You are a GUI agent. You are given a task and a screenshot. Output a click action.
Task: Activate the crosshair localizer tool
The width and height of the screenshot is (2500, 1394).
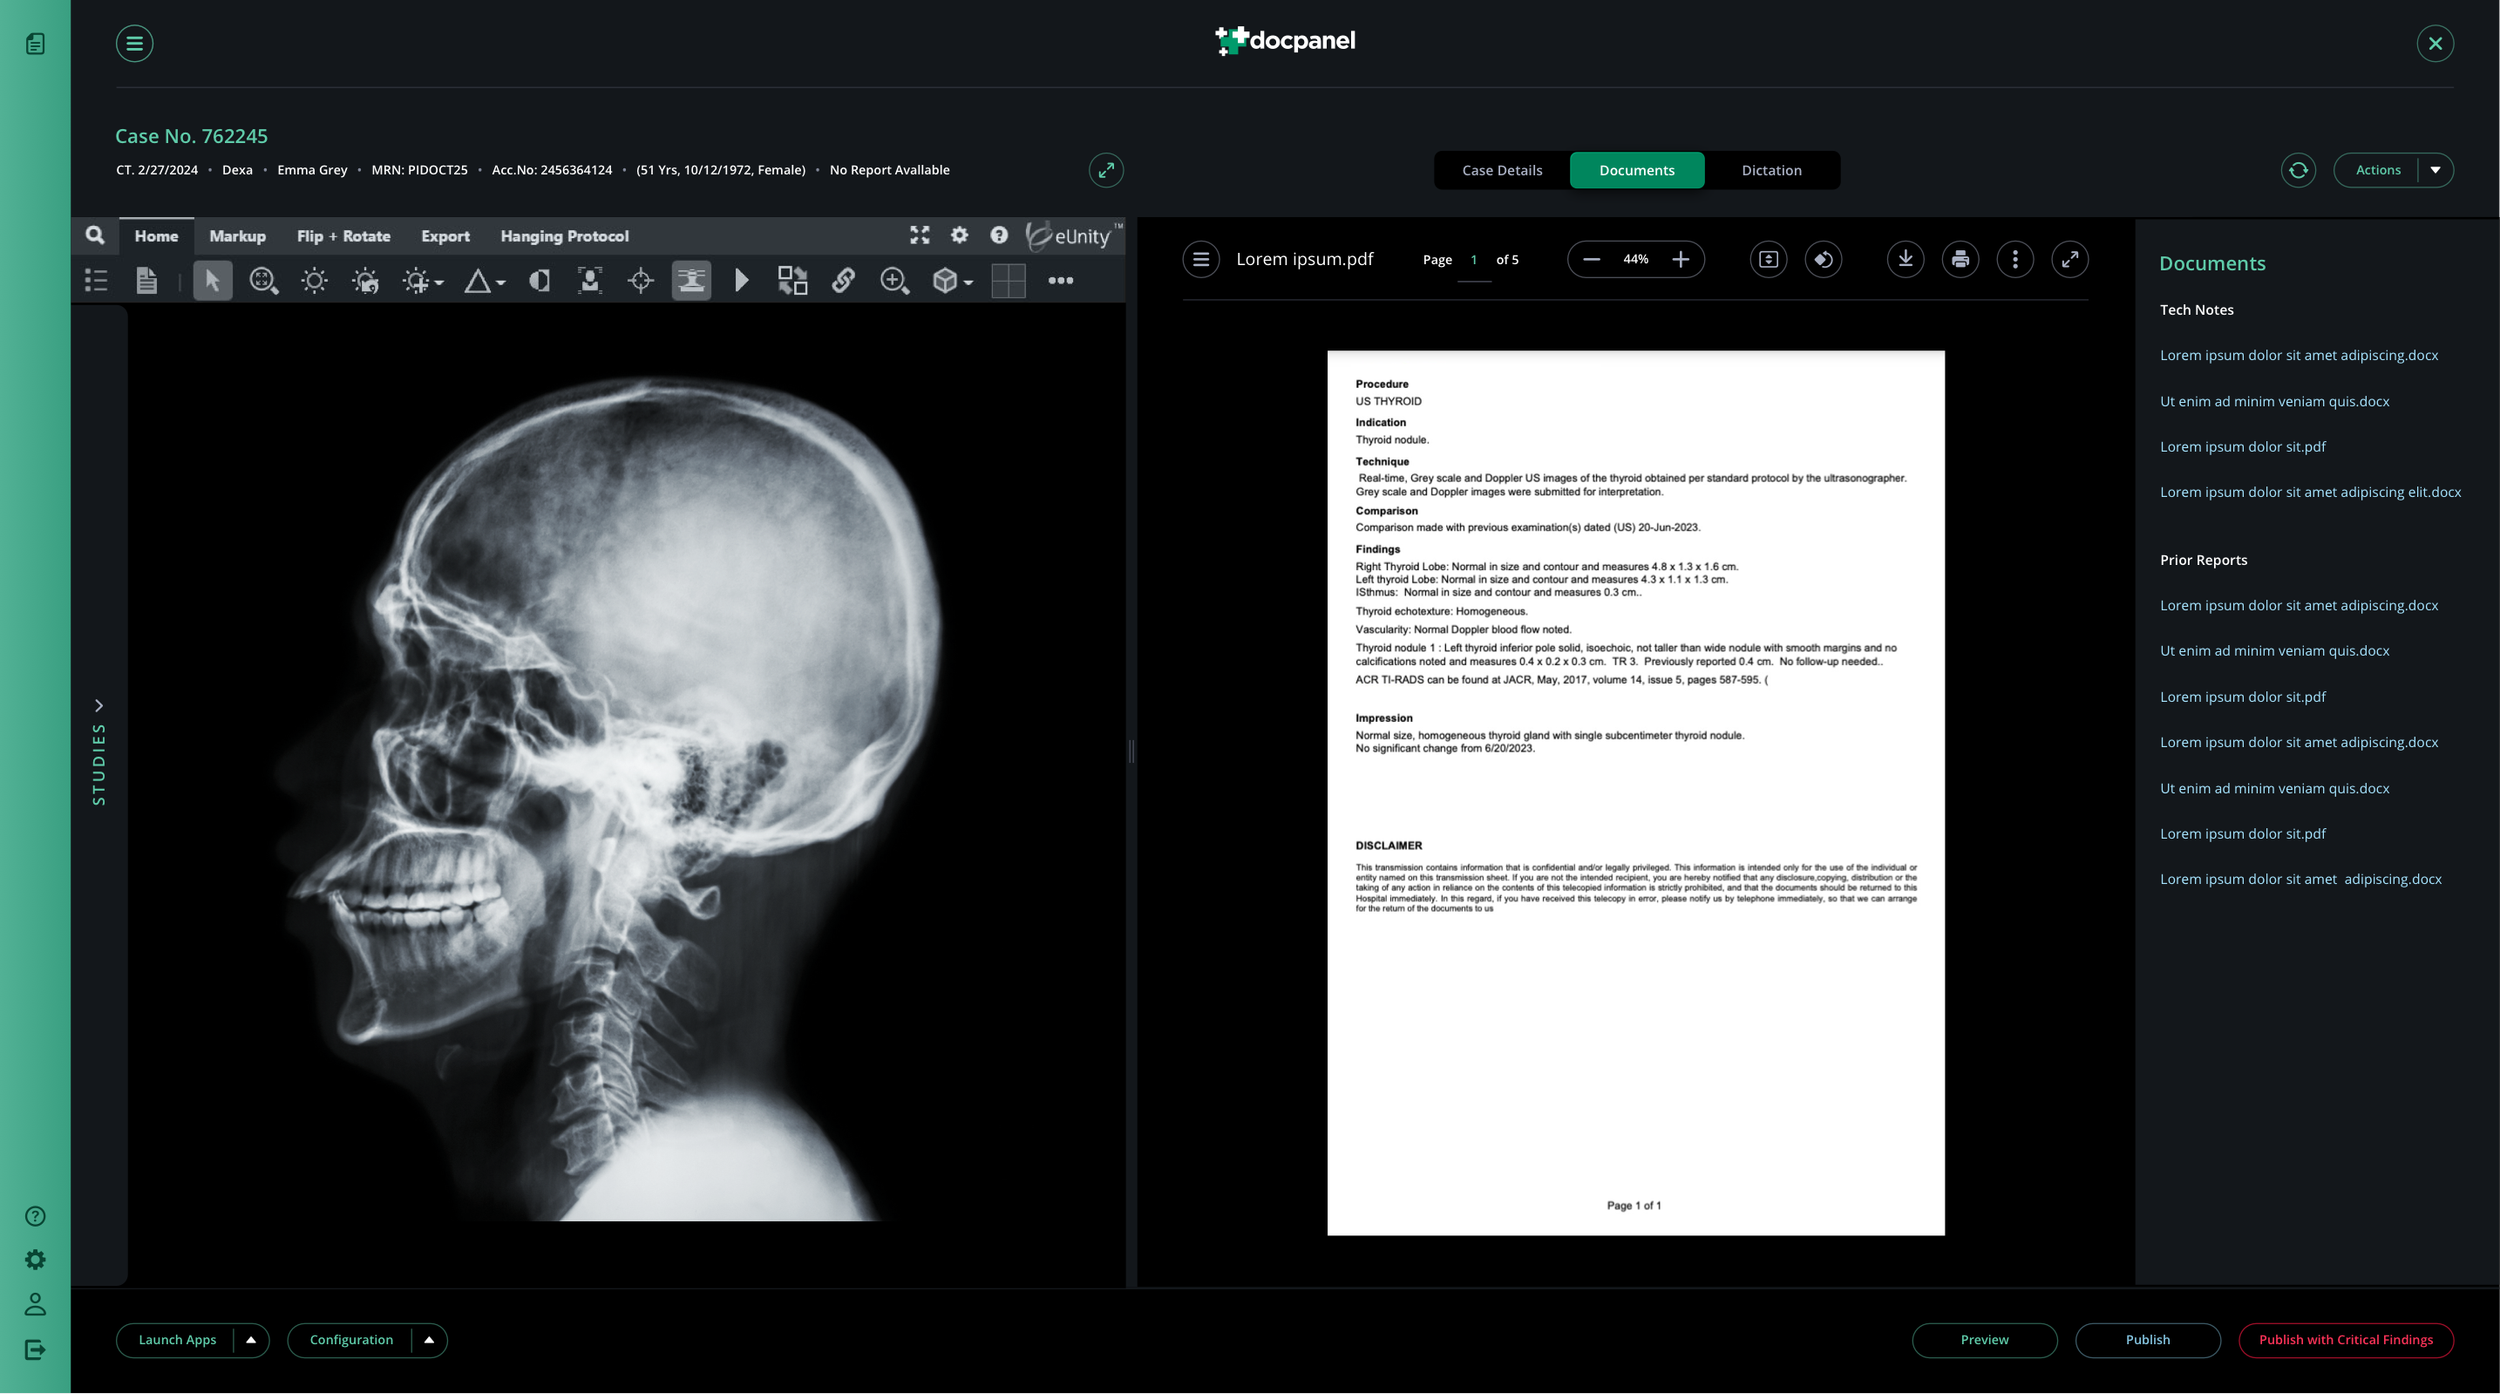click(x=641, y=281)
